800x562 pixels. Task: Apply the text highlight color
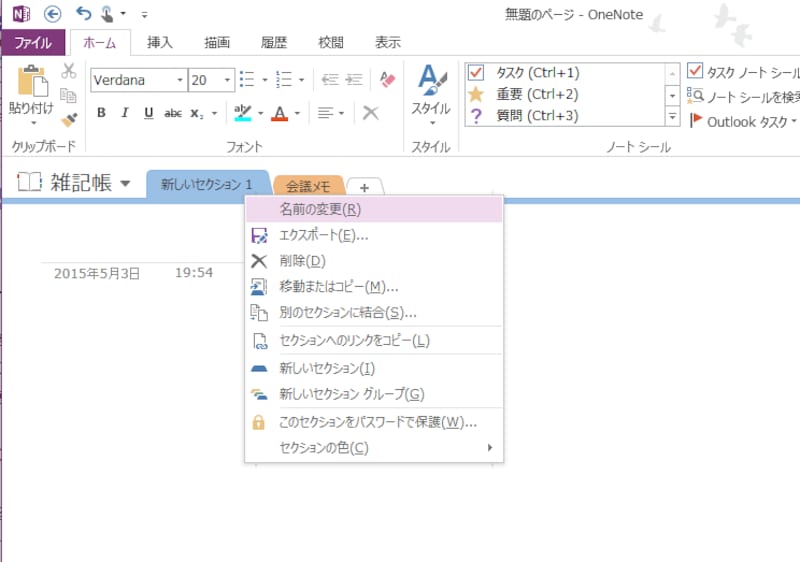click(242, 113)
